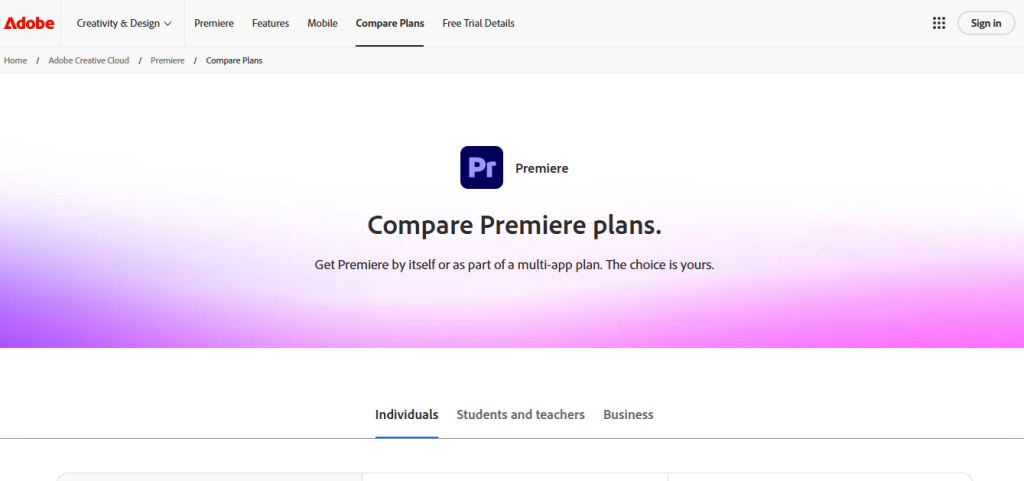The width and height of the screenshot is (1024, 481).
Task: Click the Compare Plans breadcrumb item
Action: tap(234, 61)
